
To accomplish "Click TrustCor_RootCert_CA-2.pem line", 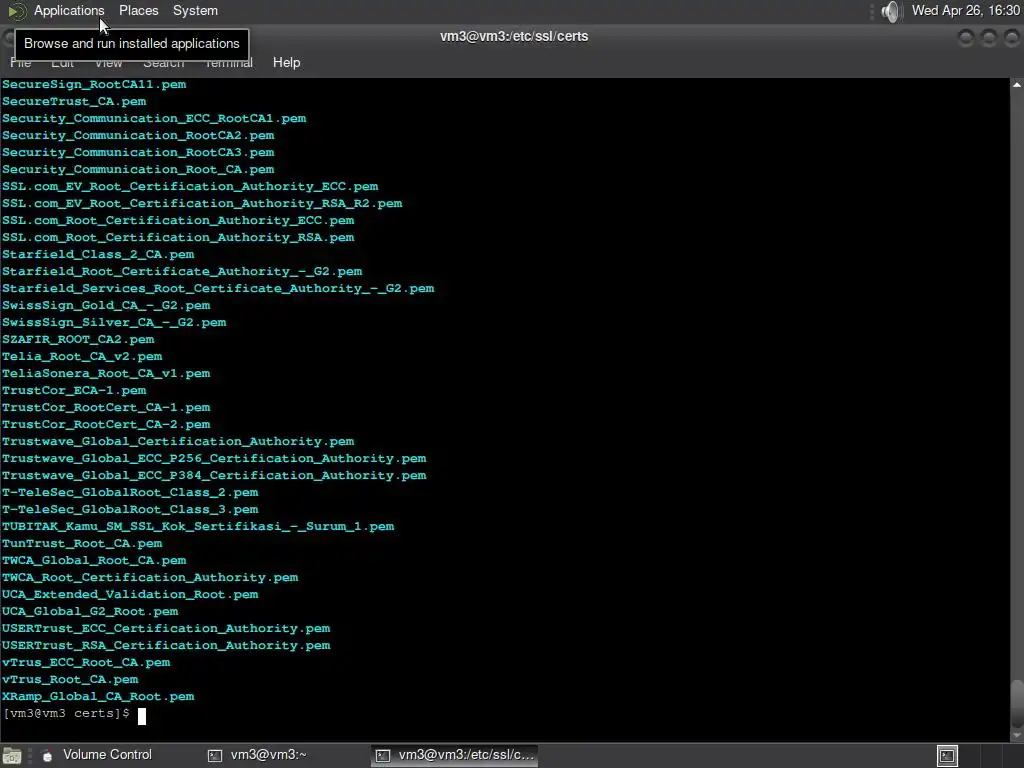I will (106, 424).
